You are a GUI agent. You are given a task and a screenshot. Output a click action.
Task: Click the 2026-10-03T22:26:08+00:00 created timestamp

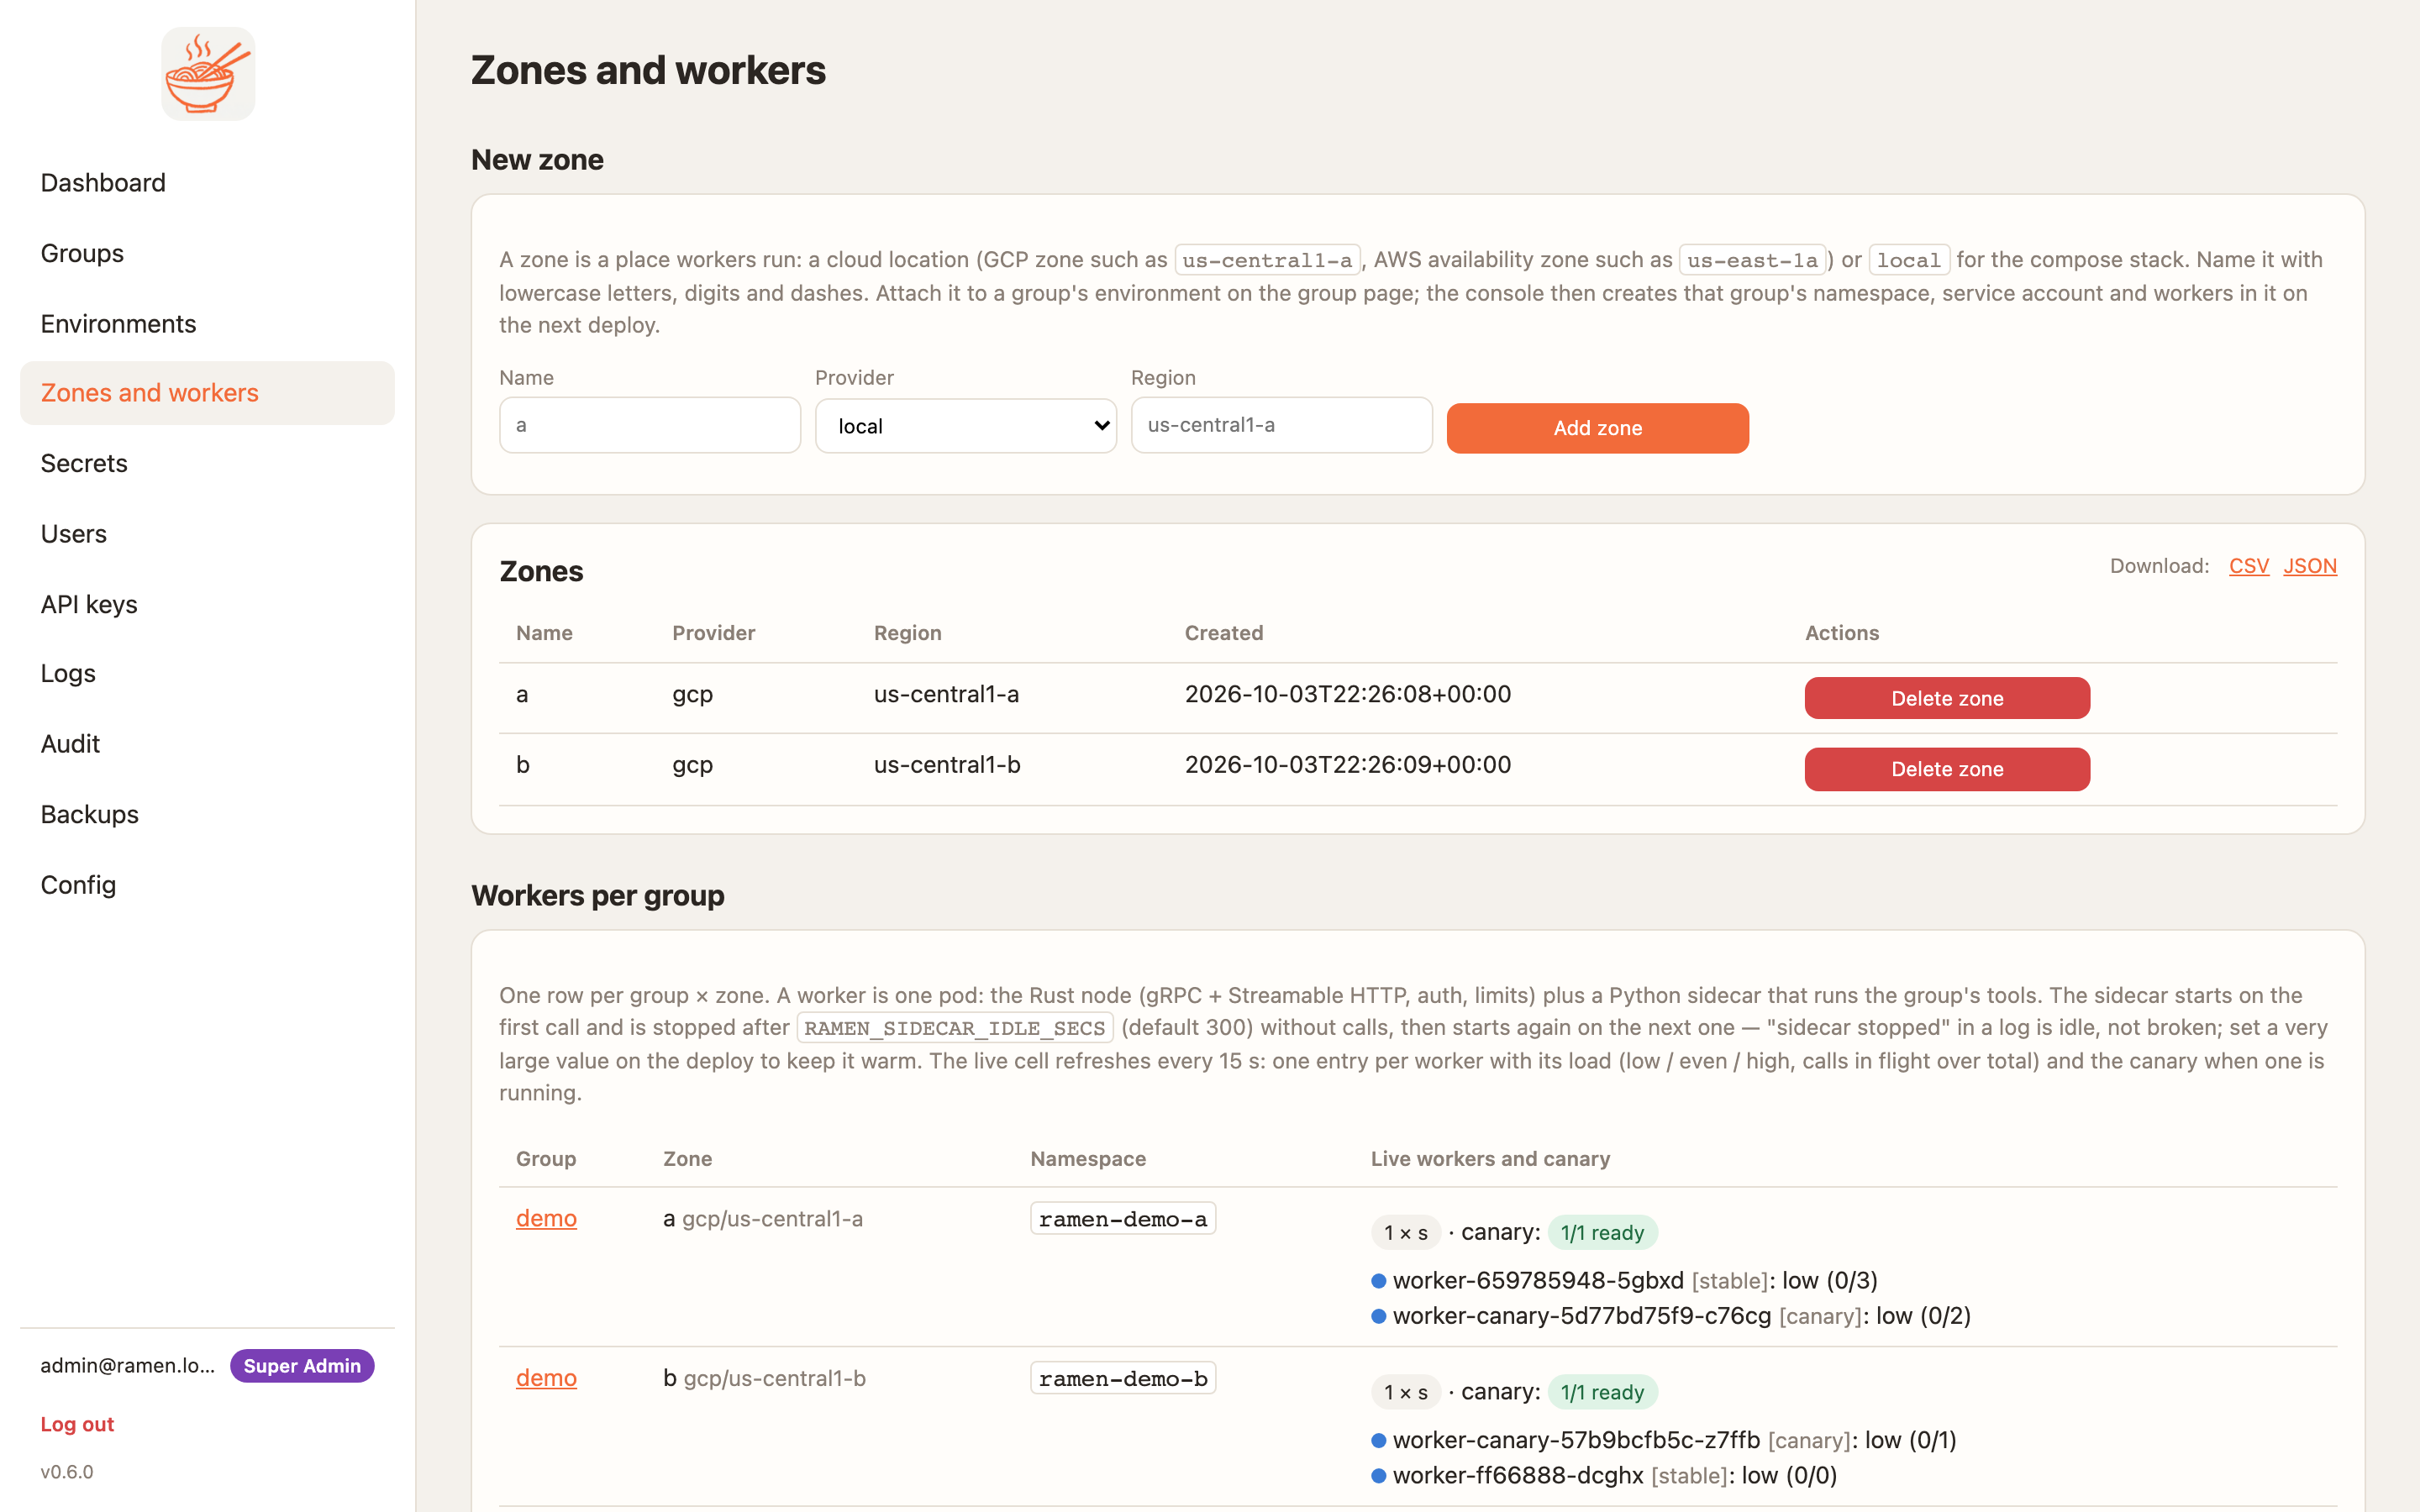tap(1348, 694)
